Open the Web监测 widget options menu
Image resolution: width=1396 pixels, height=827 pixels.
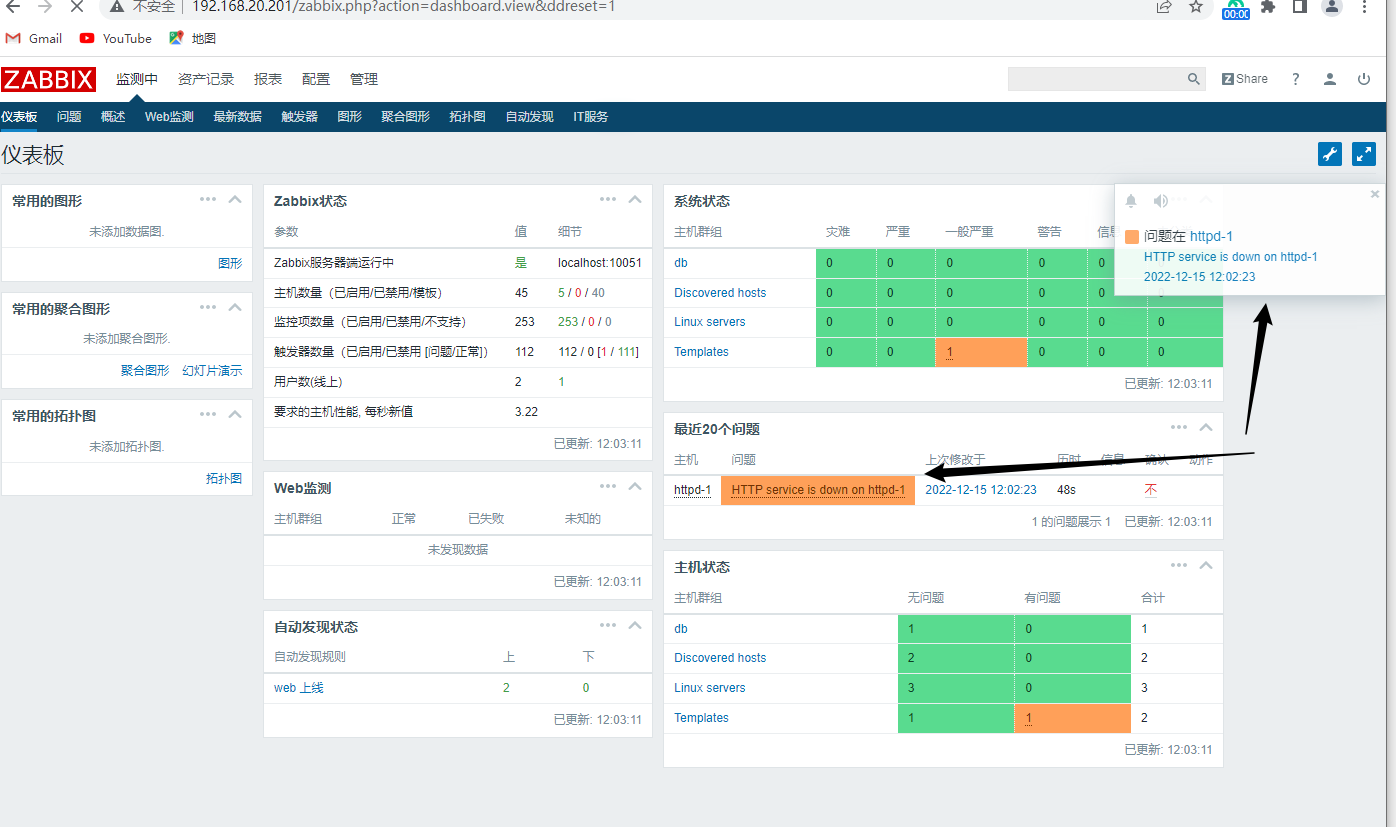pyautogui.click(x=608, y=486)
